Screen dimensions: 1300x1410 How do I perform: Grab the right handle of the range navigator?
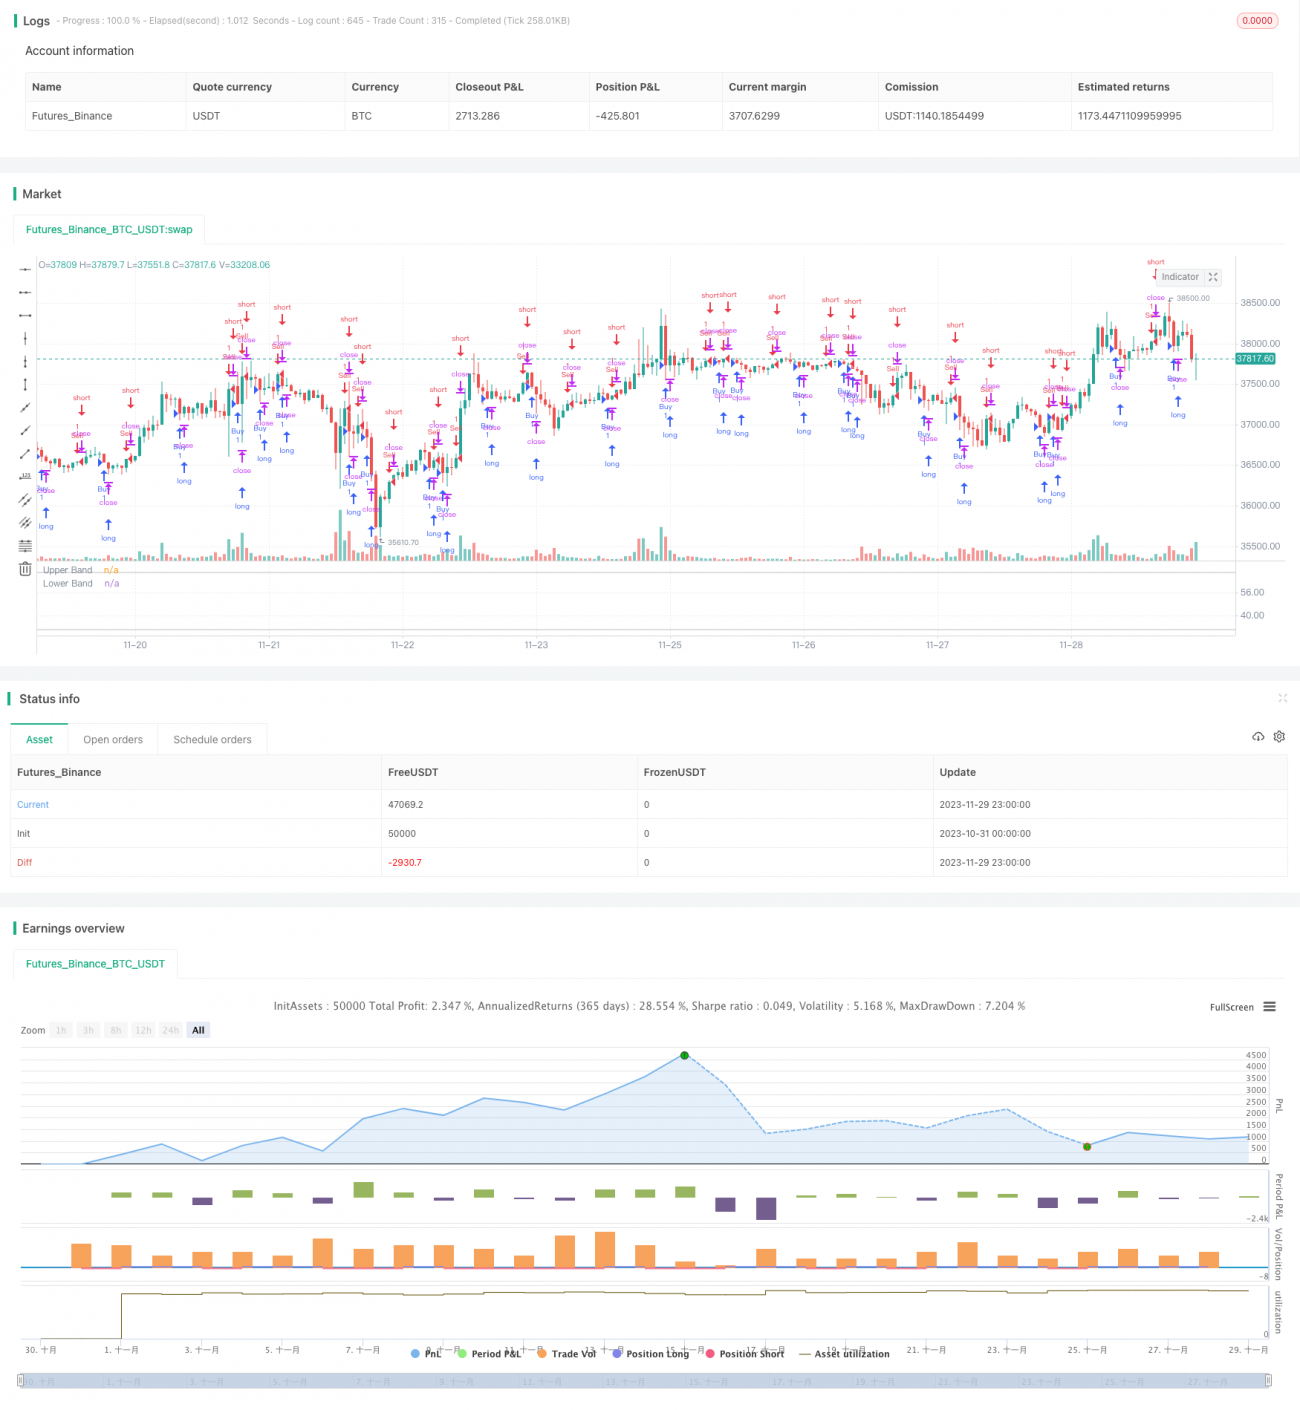pos(1268,1381)
